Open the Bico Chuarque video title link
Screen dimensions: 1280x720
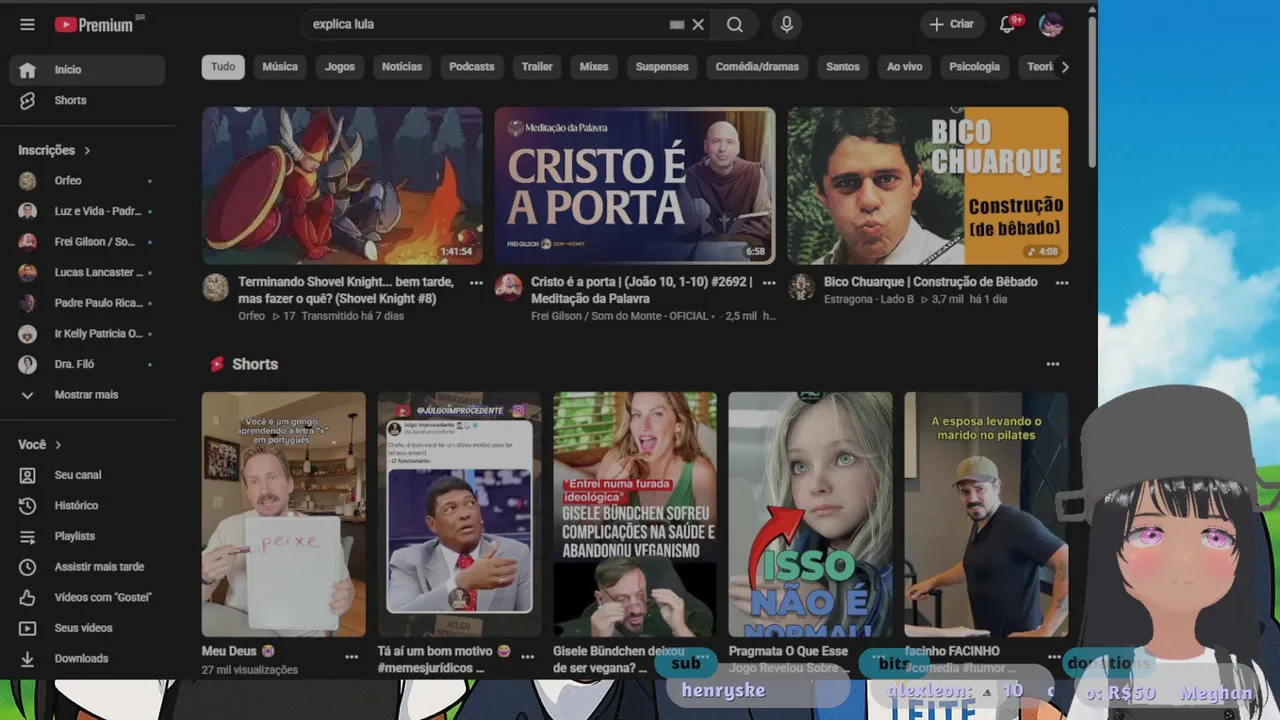point(931,282)
